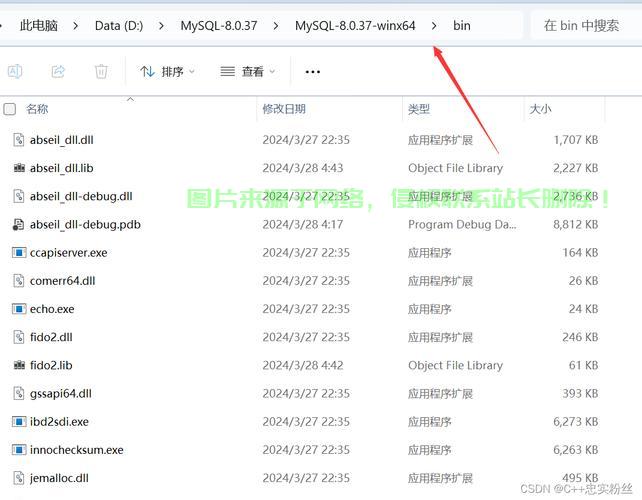
Task: Click the file name ccapiserver.exe
Action: pos(68,253)
